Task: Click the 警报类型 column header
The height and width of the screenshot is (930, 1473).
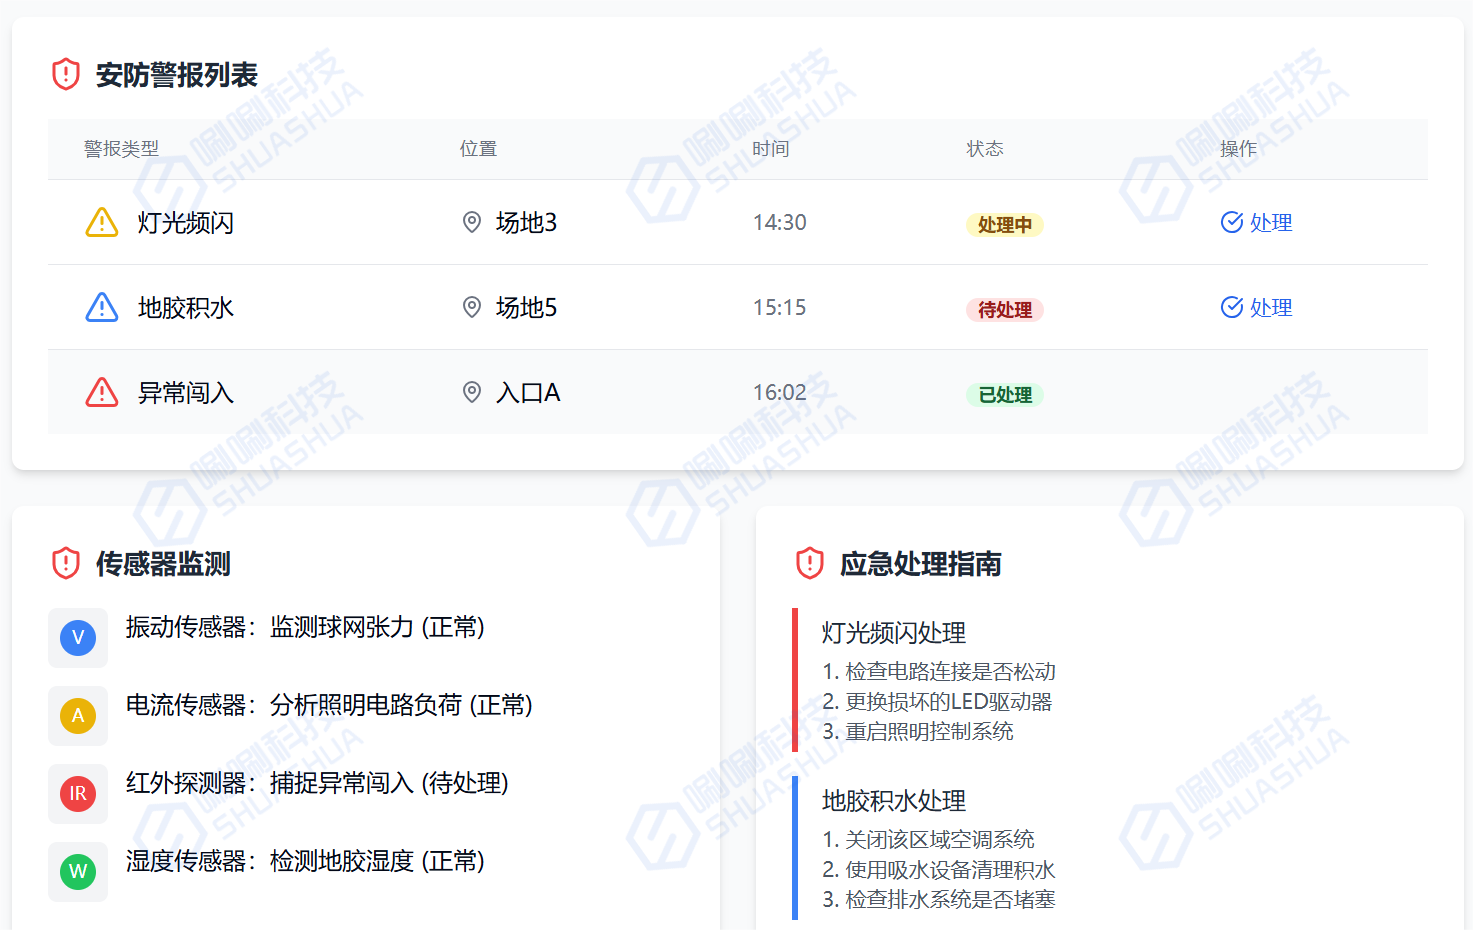Action: click(121, 149)
